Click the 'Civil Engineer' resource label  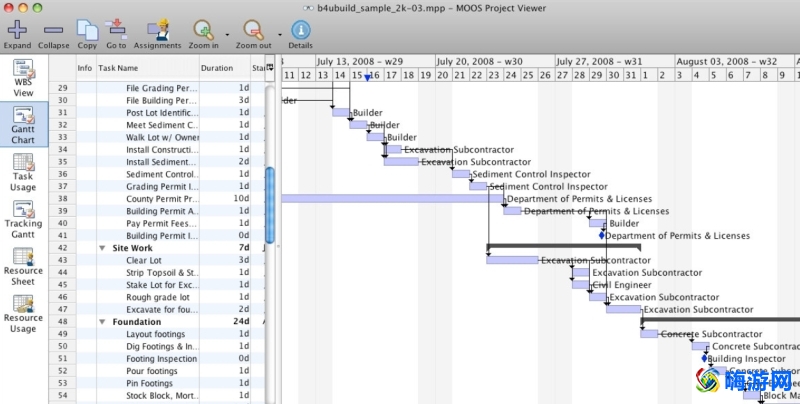pos(622,285)
